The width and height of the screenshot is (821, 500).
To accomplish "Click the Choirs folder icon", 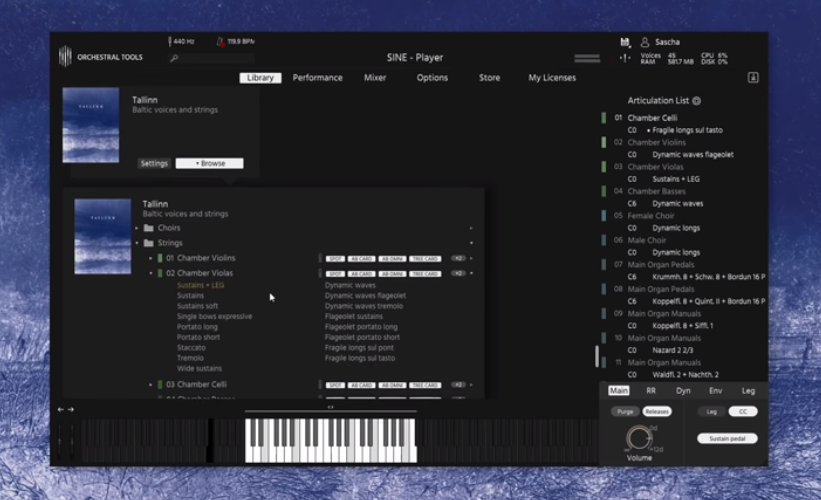I will (149, 228).
